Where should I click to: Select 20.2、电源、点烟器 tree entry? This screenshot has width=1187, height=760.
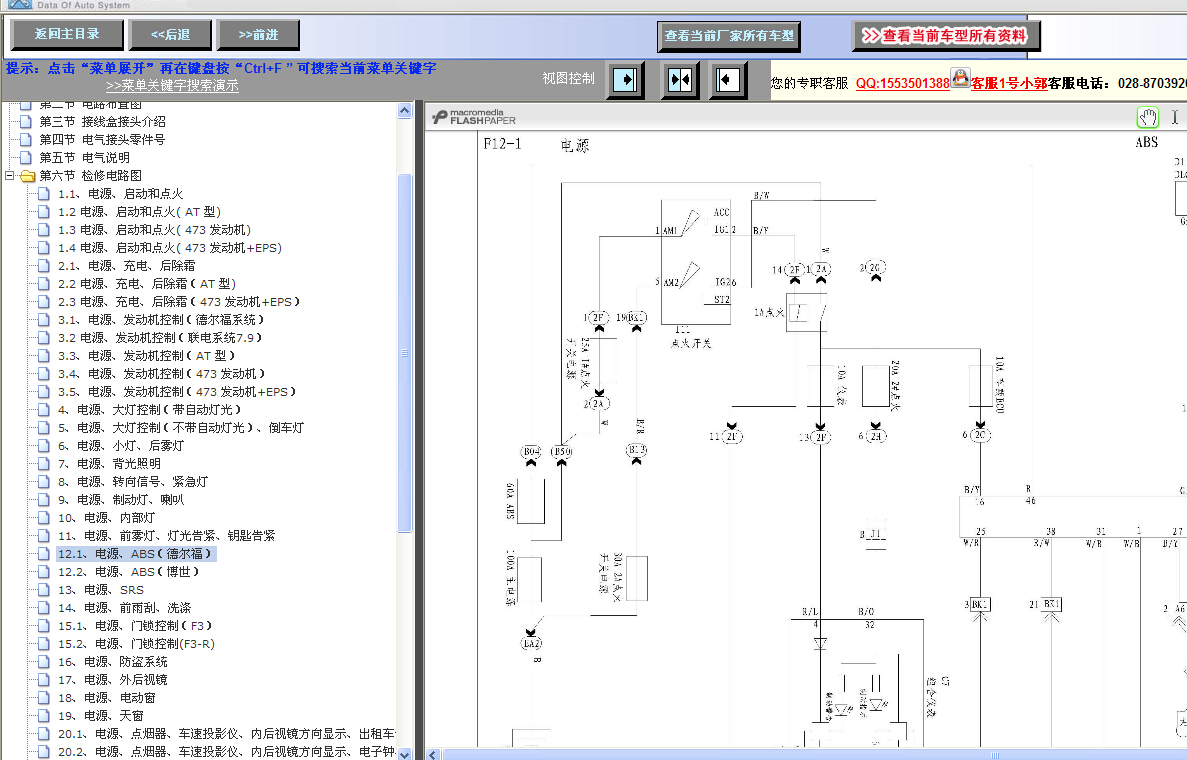coord(226,752)
